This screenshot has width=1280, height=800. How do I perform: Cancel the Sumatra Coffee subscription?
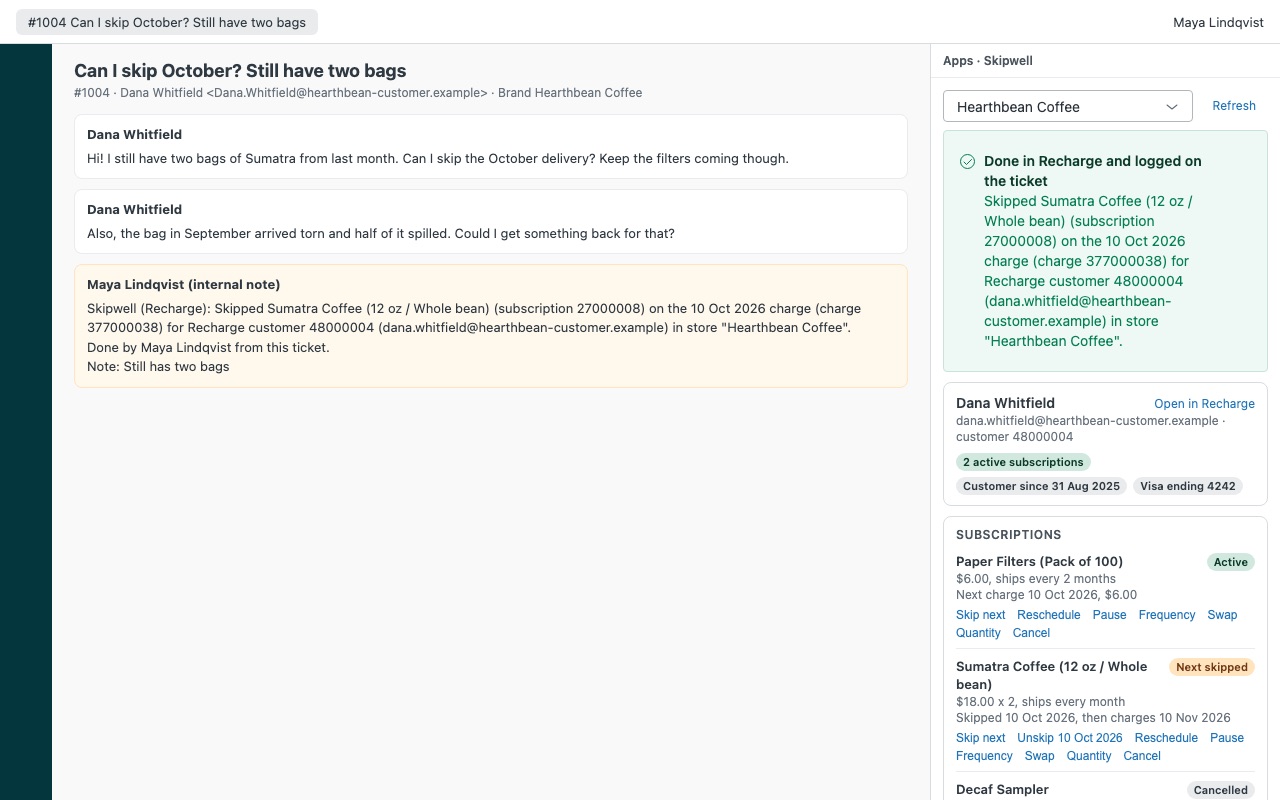[x=1142, y=756]
